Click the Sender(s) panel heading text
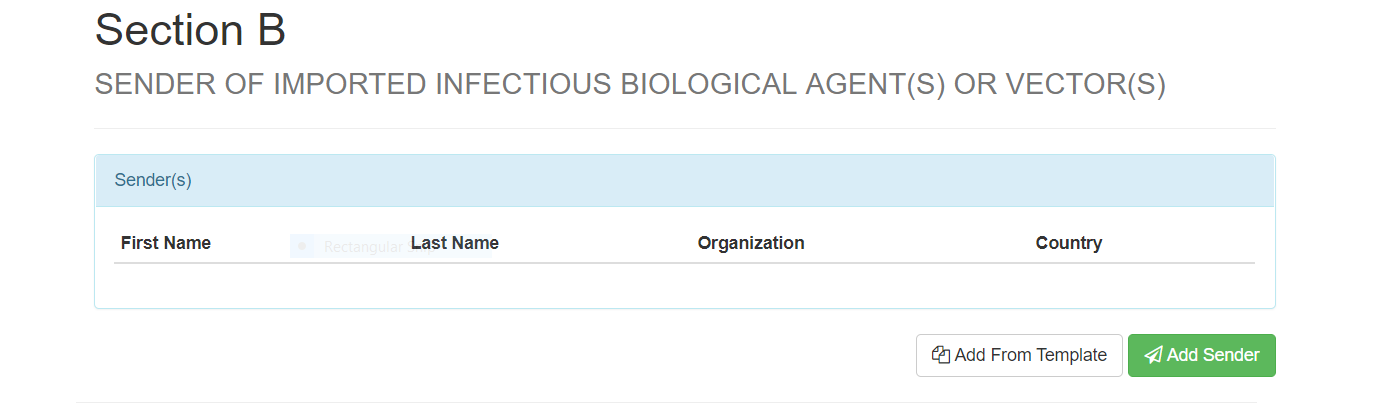The height and width of the screenshot is (418, 1376). (153, 180)
